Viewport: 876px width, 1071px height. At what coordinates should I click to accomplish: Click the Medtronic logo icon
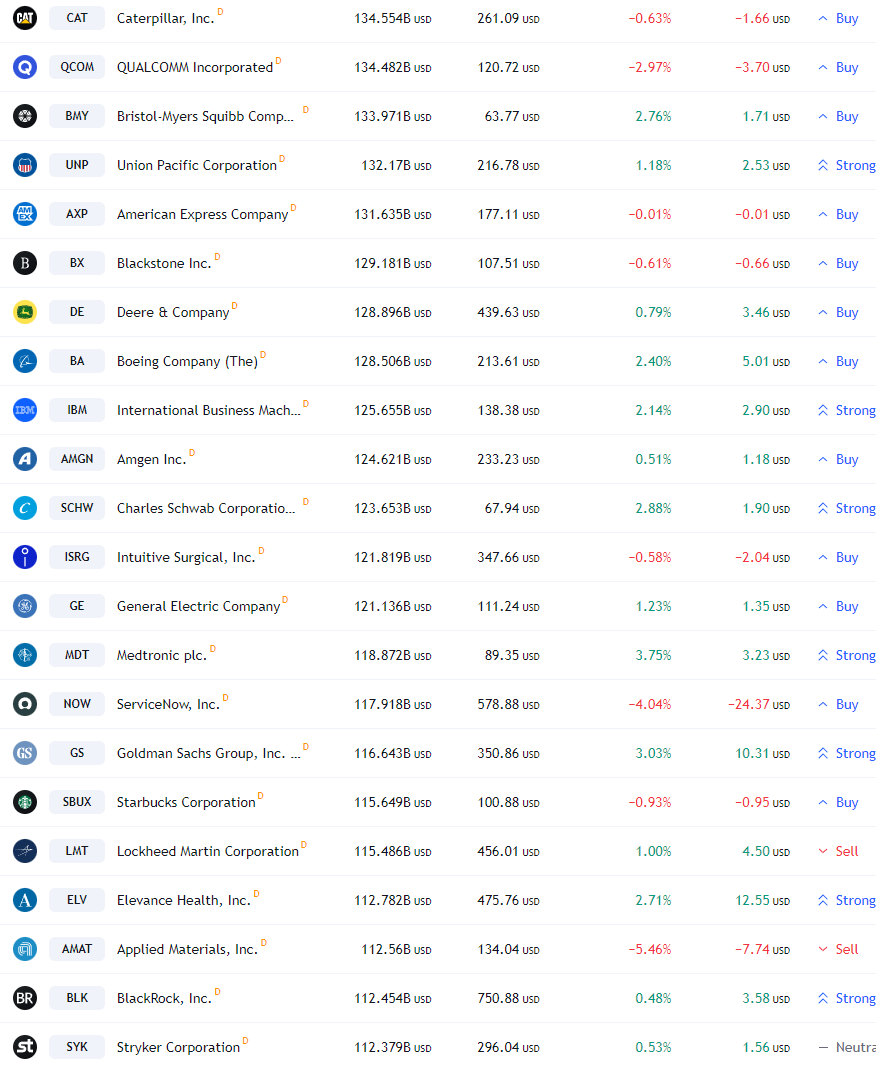tap(25, 655)
